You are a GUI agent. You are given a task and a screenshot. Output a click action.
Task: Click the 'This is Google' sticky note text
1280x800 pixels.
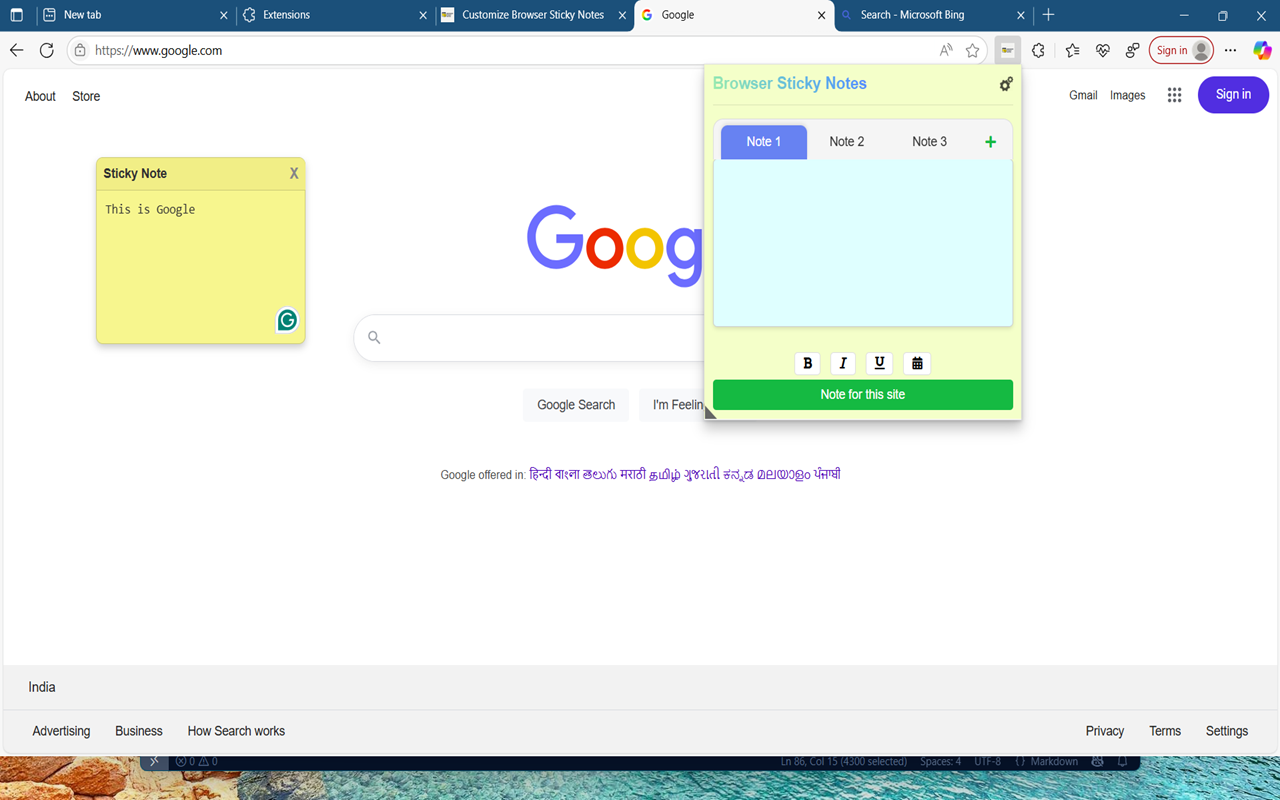coord(150,209)
